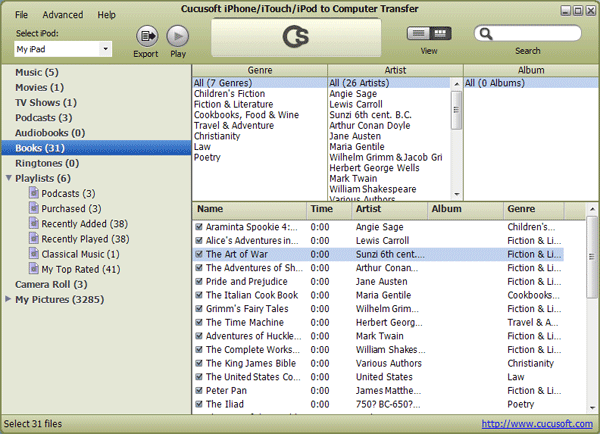Viewport: 600px width, 434px height.
Task: Select Ringtones (0) category
Action: 47,163
